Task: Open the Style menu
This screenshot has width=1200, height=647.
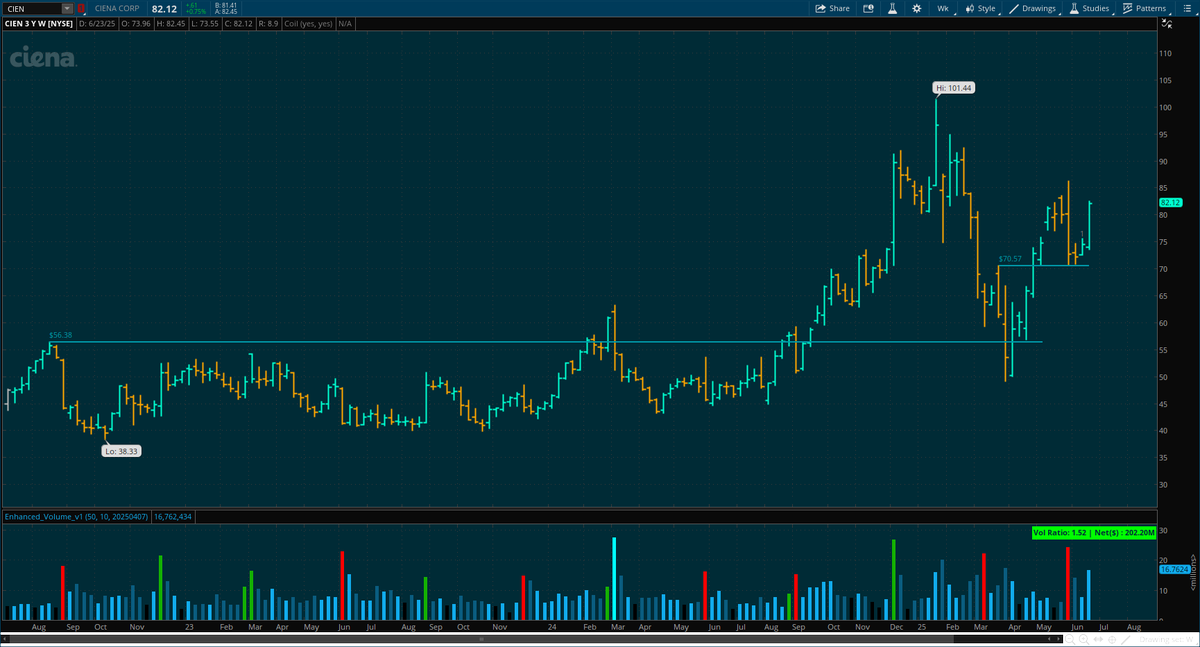Action: pyautogui.click(x=981, y=8)
